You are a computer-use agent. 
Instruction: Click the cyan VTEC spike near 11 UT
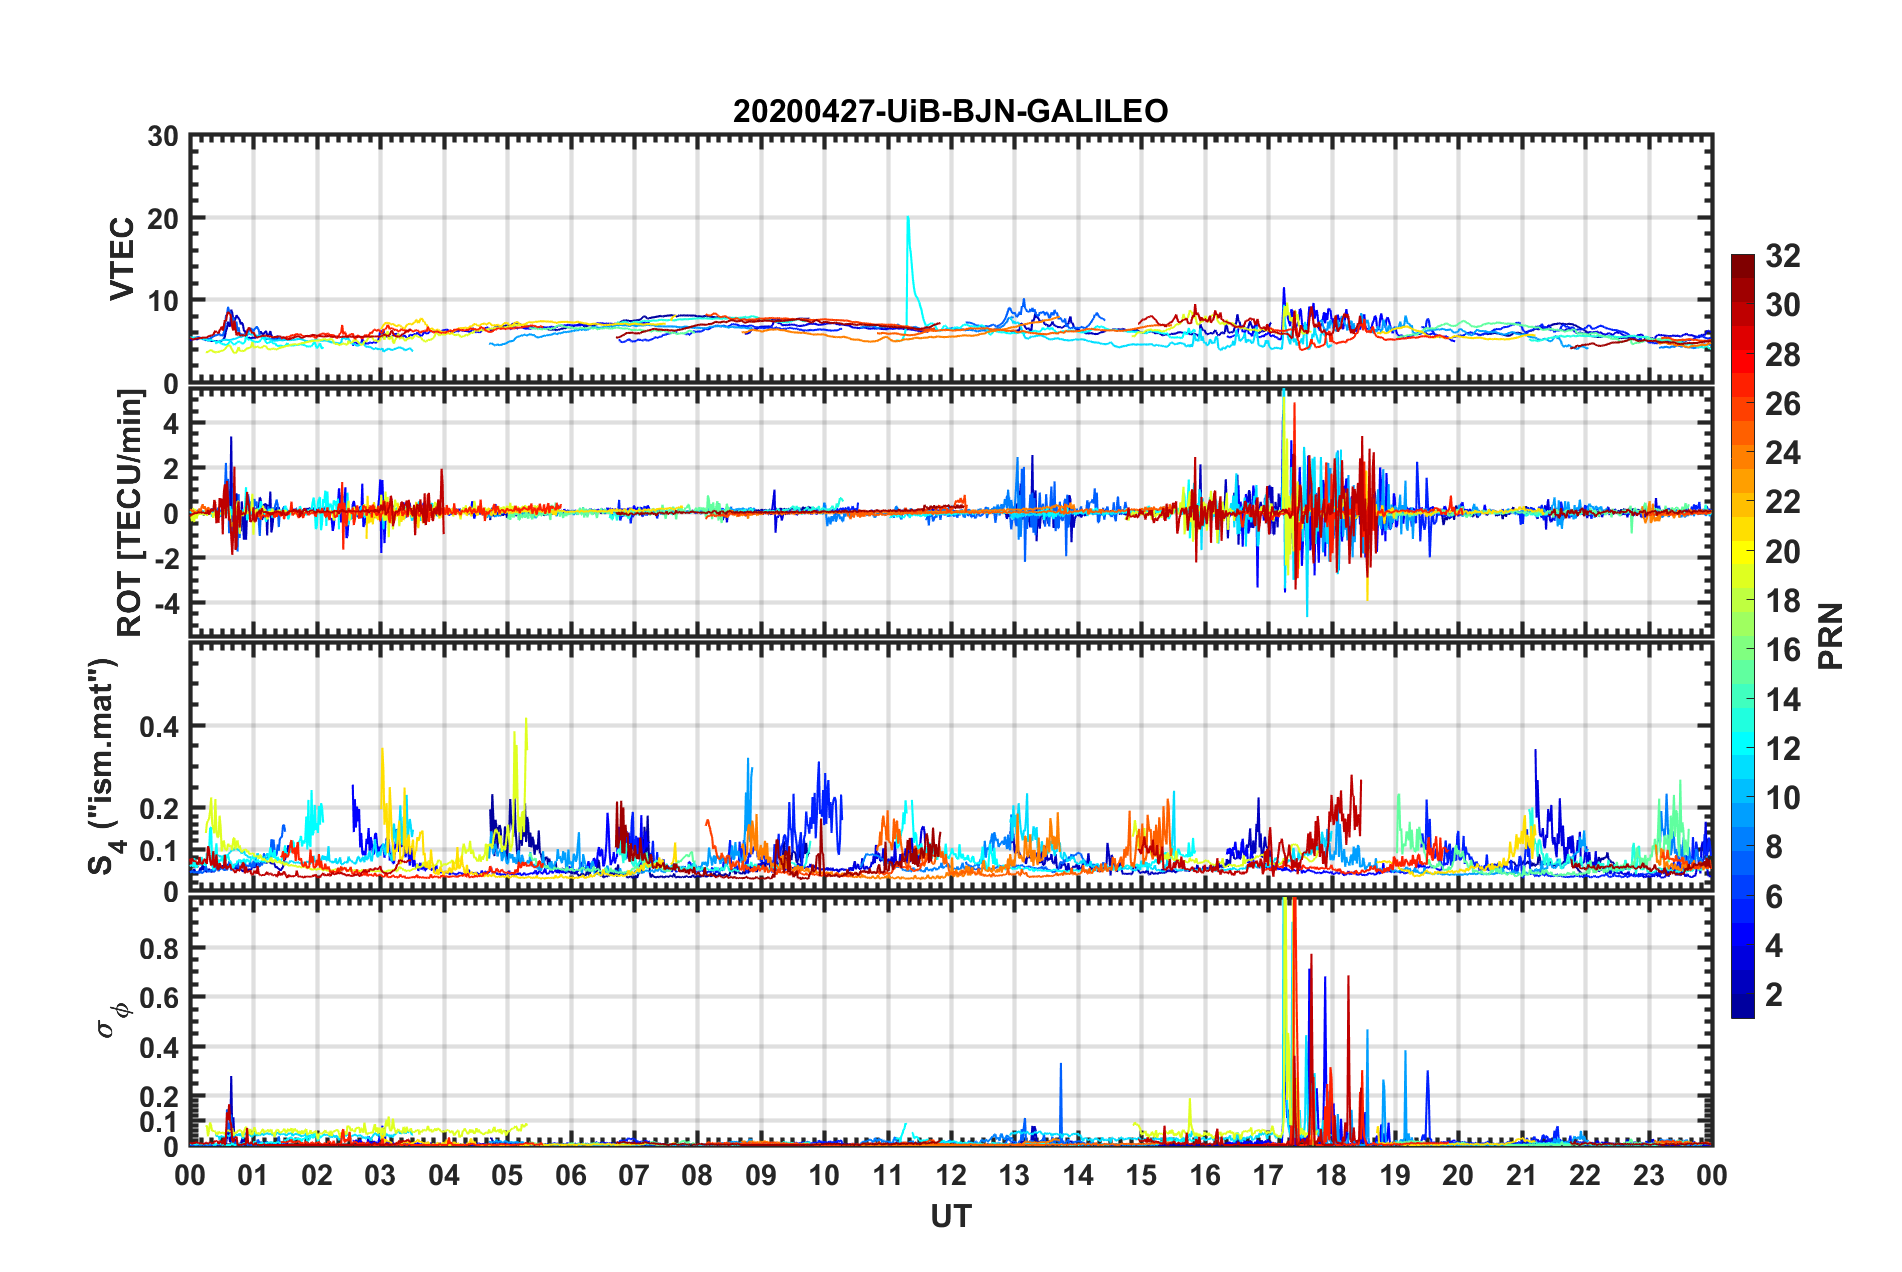[909, 268]
